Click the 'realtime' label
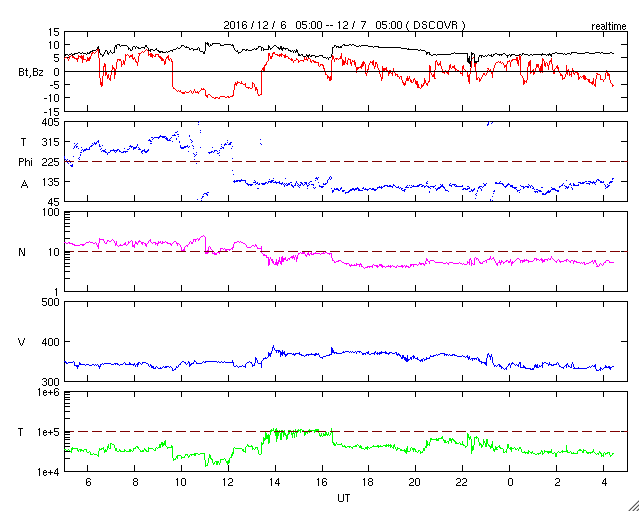The image size is (640, 512). [609, 27]
